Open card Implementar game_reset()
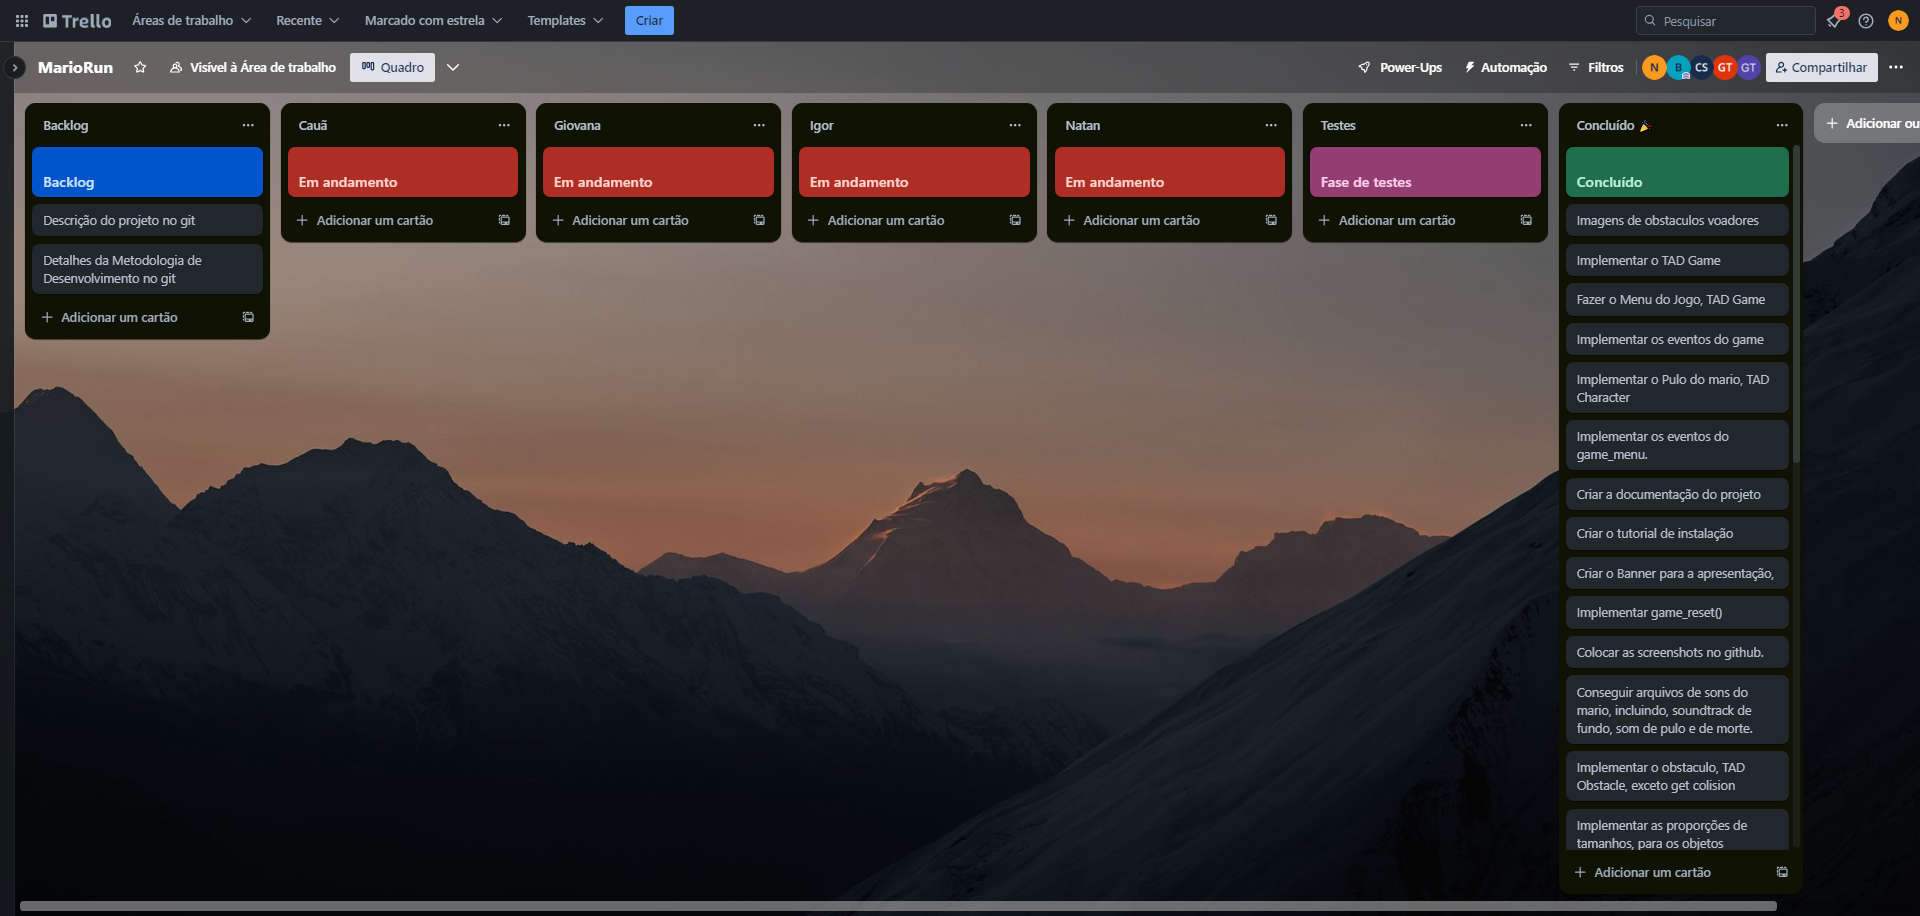The width and height of the screenshot is (1920, 916). [1677, 612]
